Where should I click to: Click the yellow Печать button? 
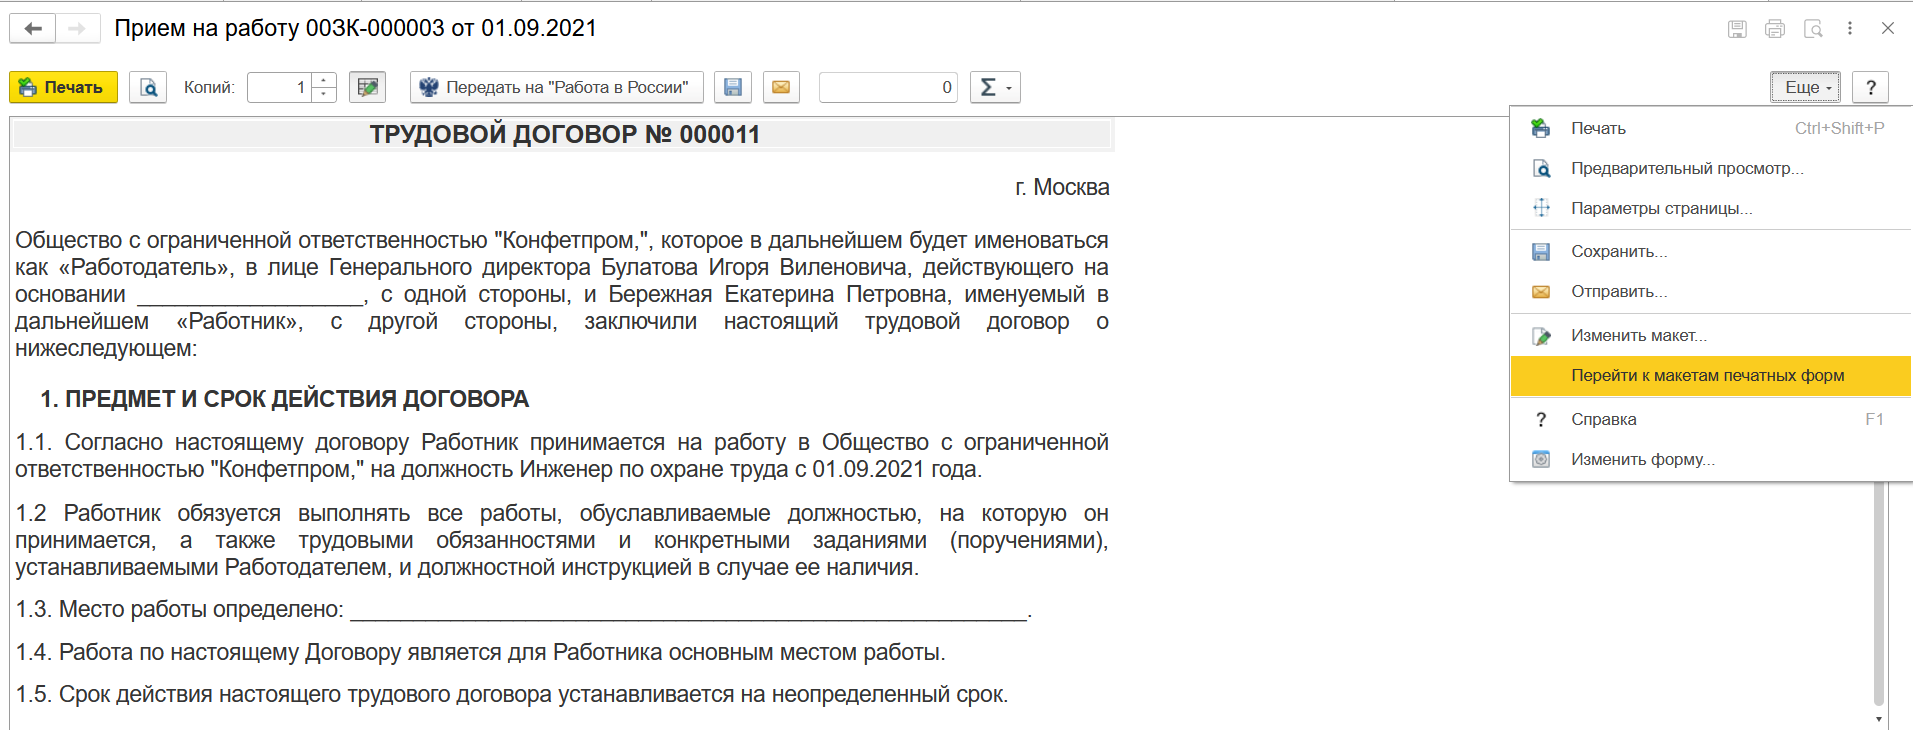(63, 87)
